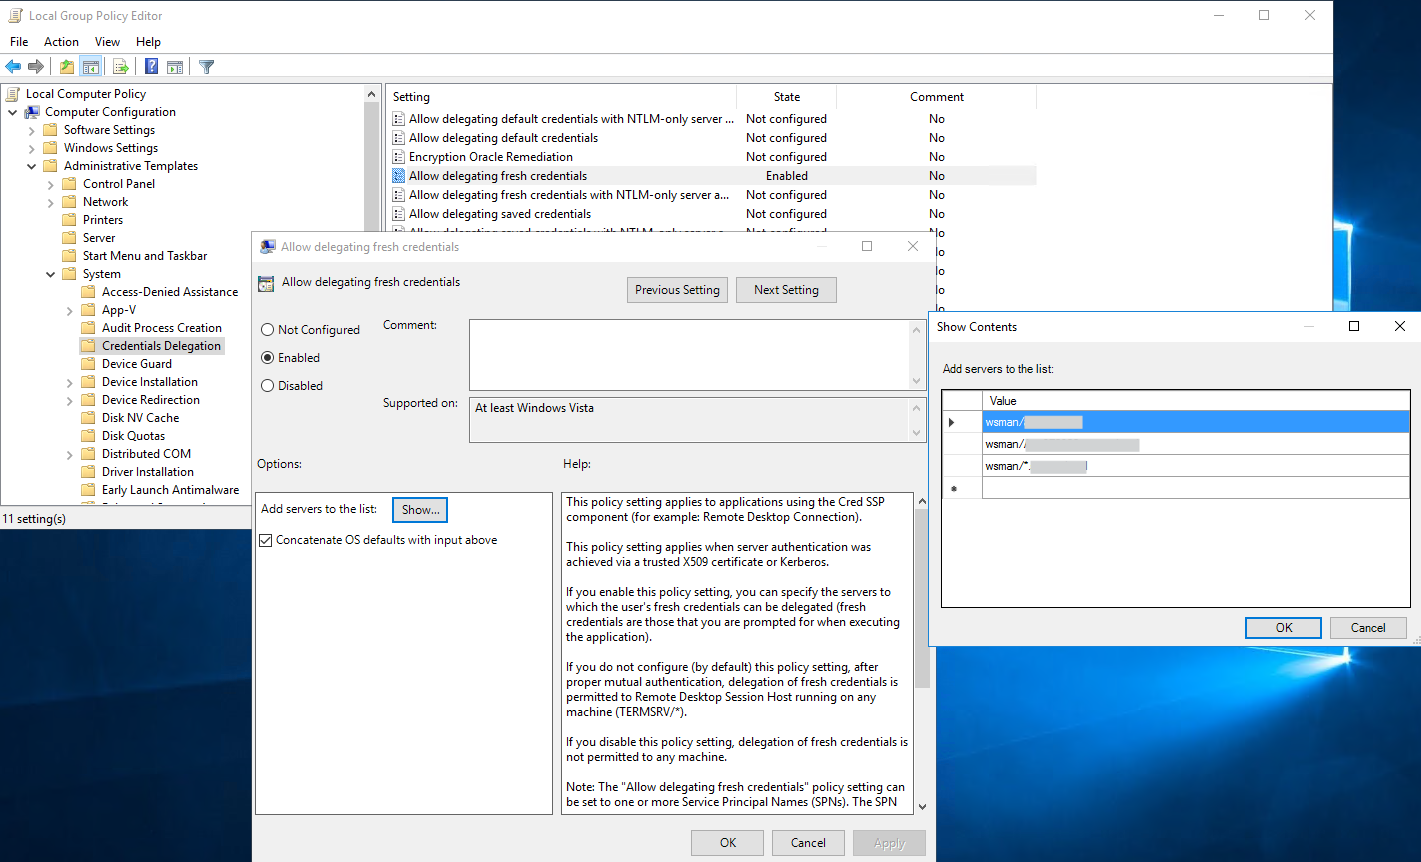Viewport: 1421px width, 862px height.
Task: Click the Filter funnel toolbar icon
Action: click(x=207, y=67)
